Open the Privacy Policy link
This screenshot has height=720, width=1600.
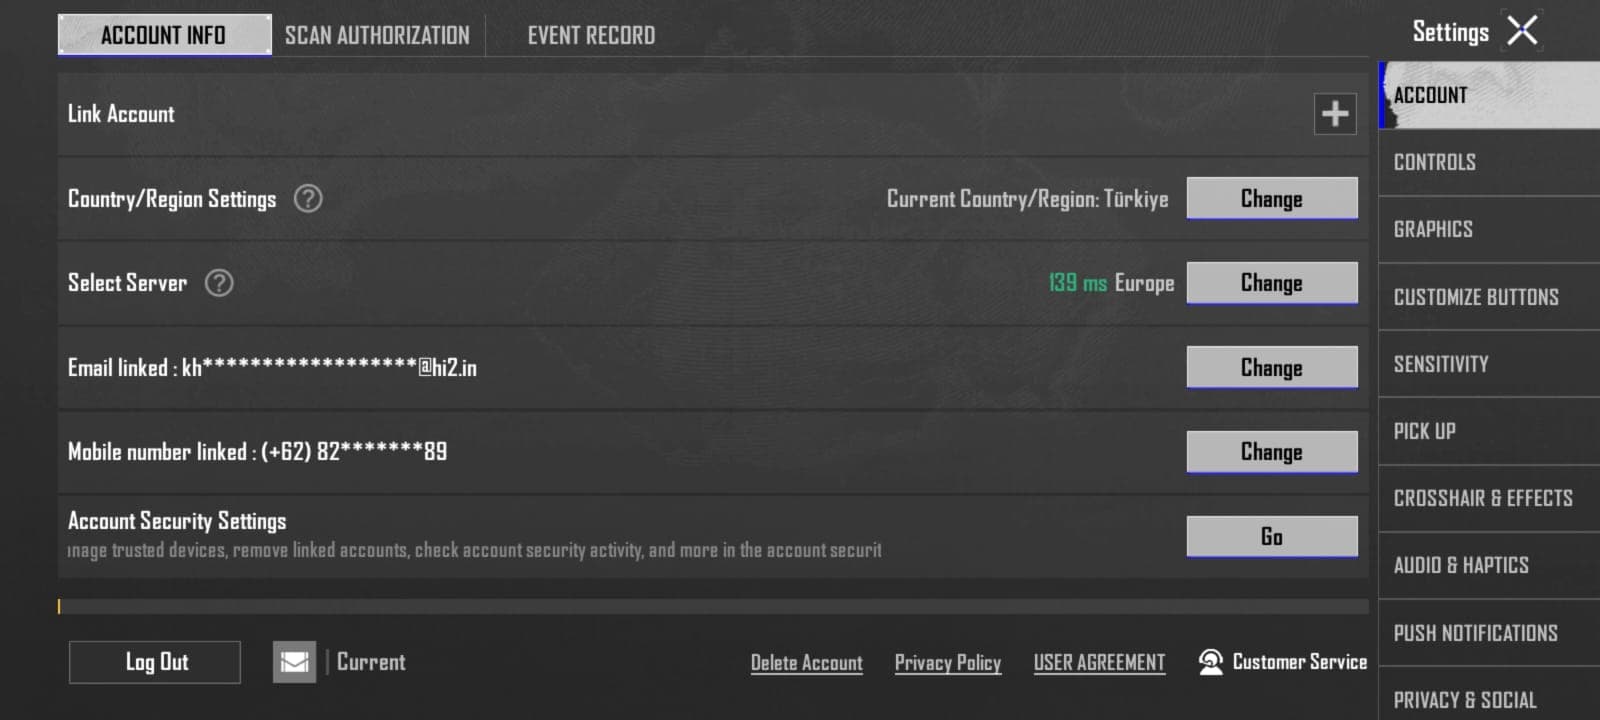(948, 663)
